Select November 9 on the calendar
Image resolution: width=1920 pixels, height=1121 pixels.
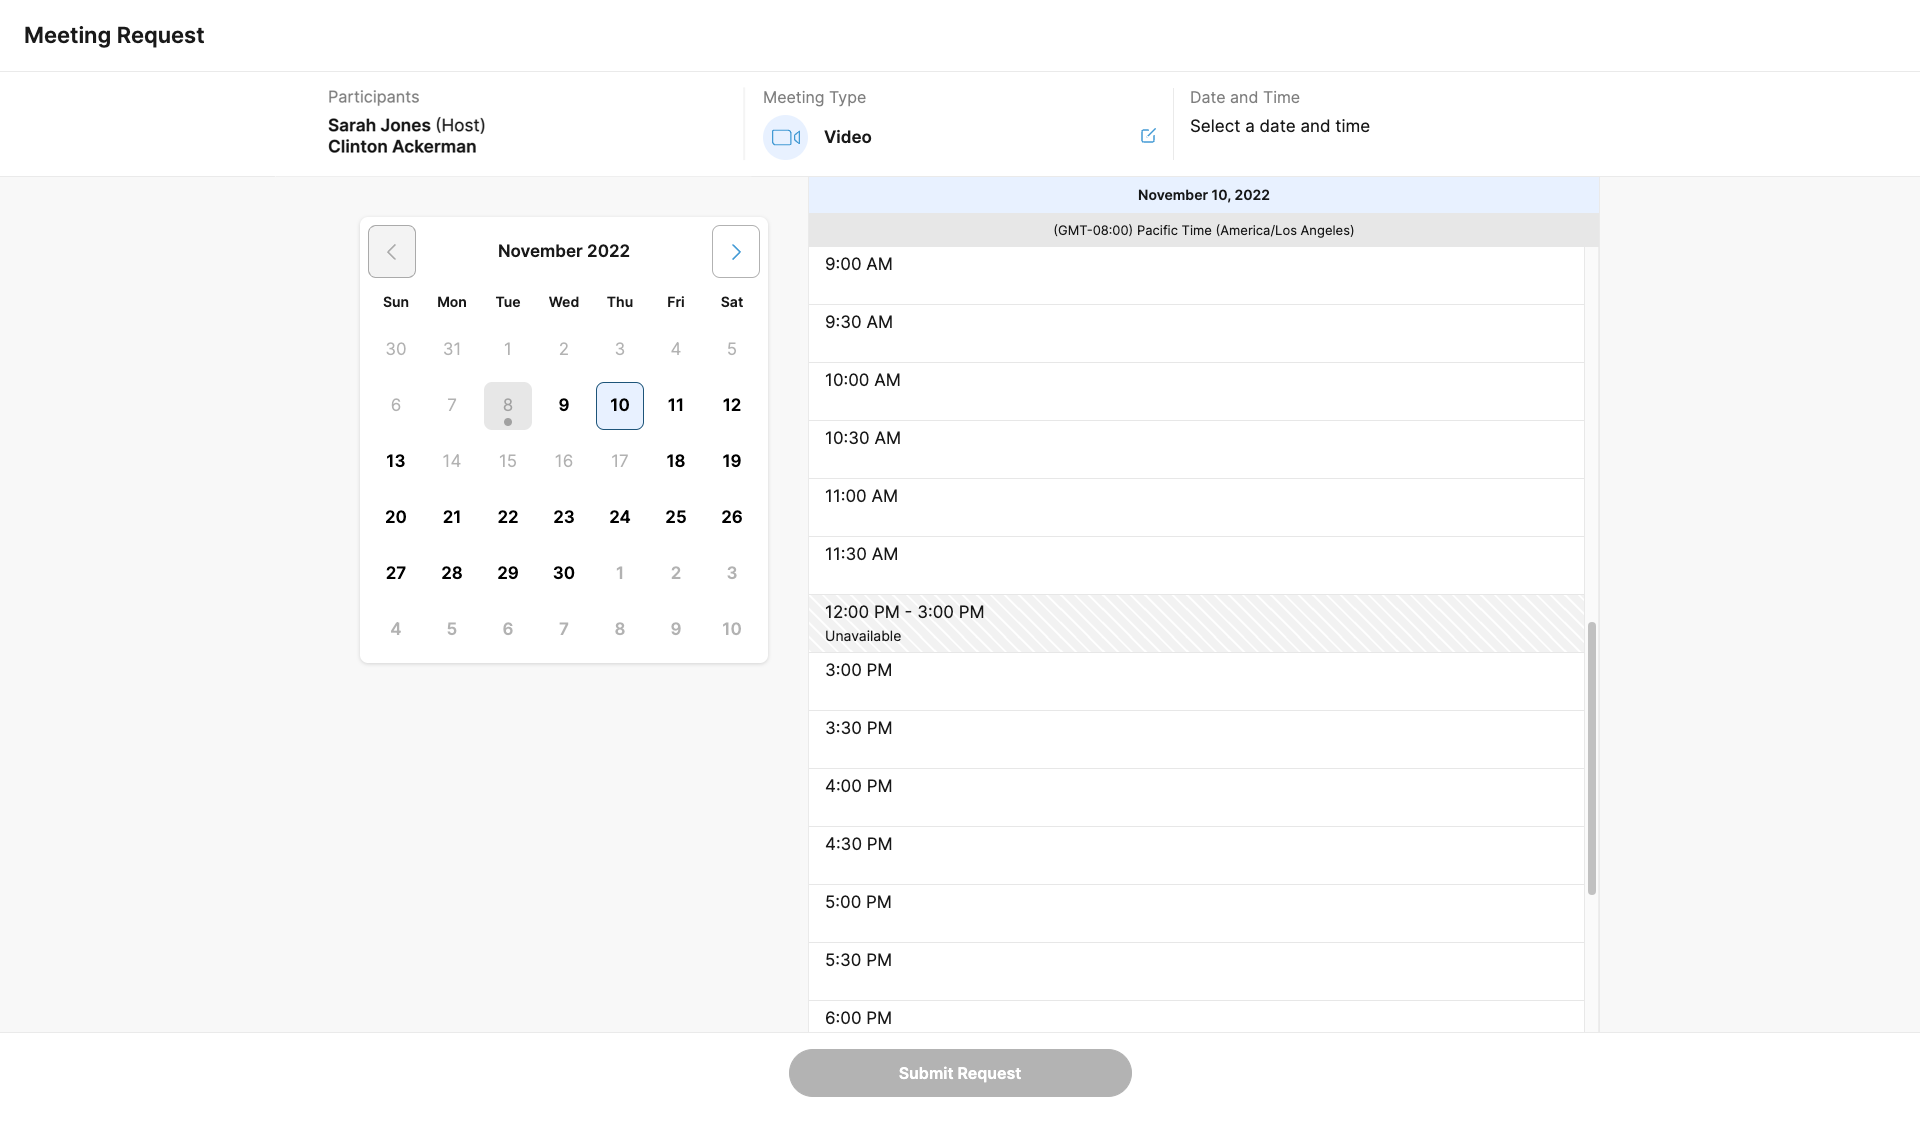click(x=564, y=405)
